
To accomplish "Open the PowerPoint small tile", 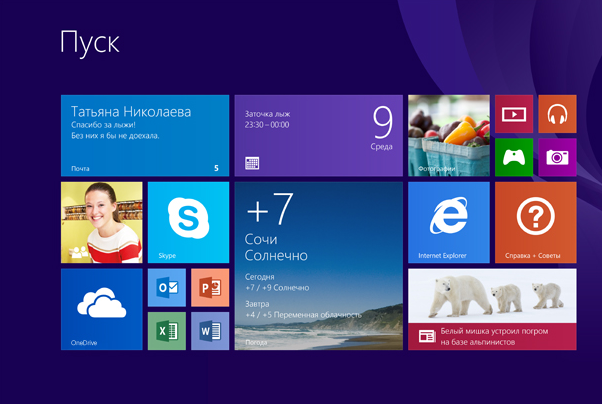I will point(210,288).
